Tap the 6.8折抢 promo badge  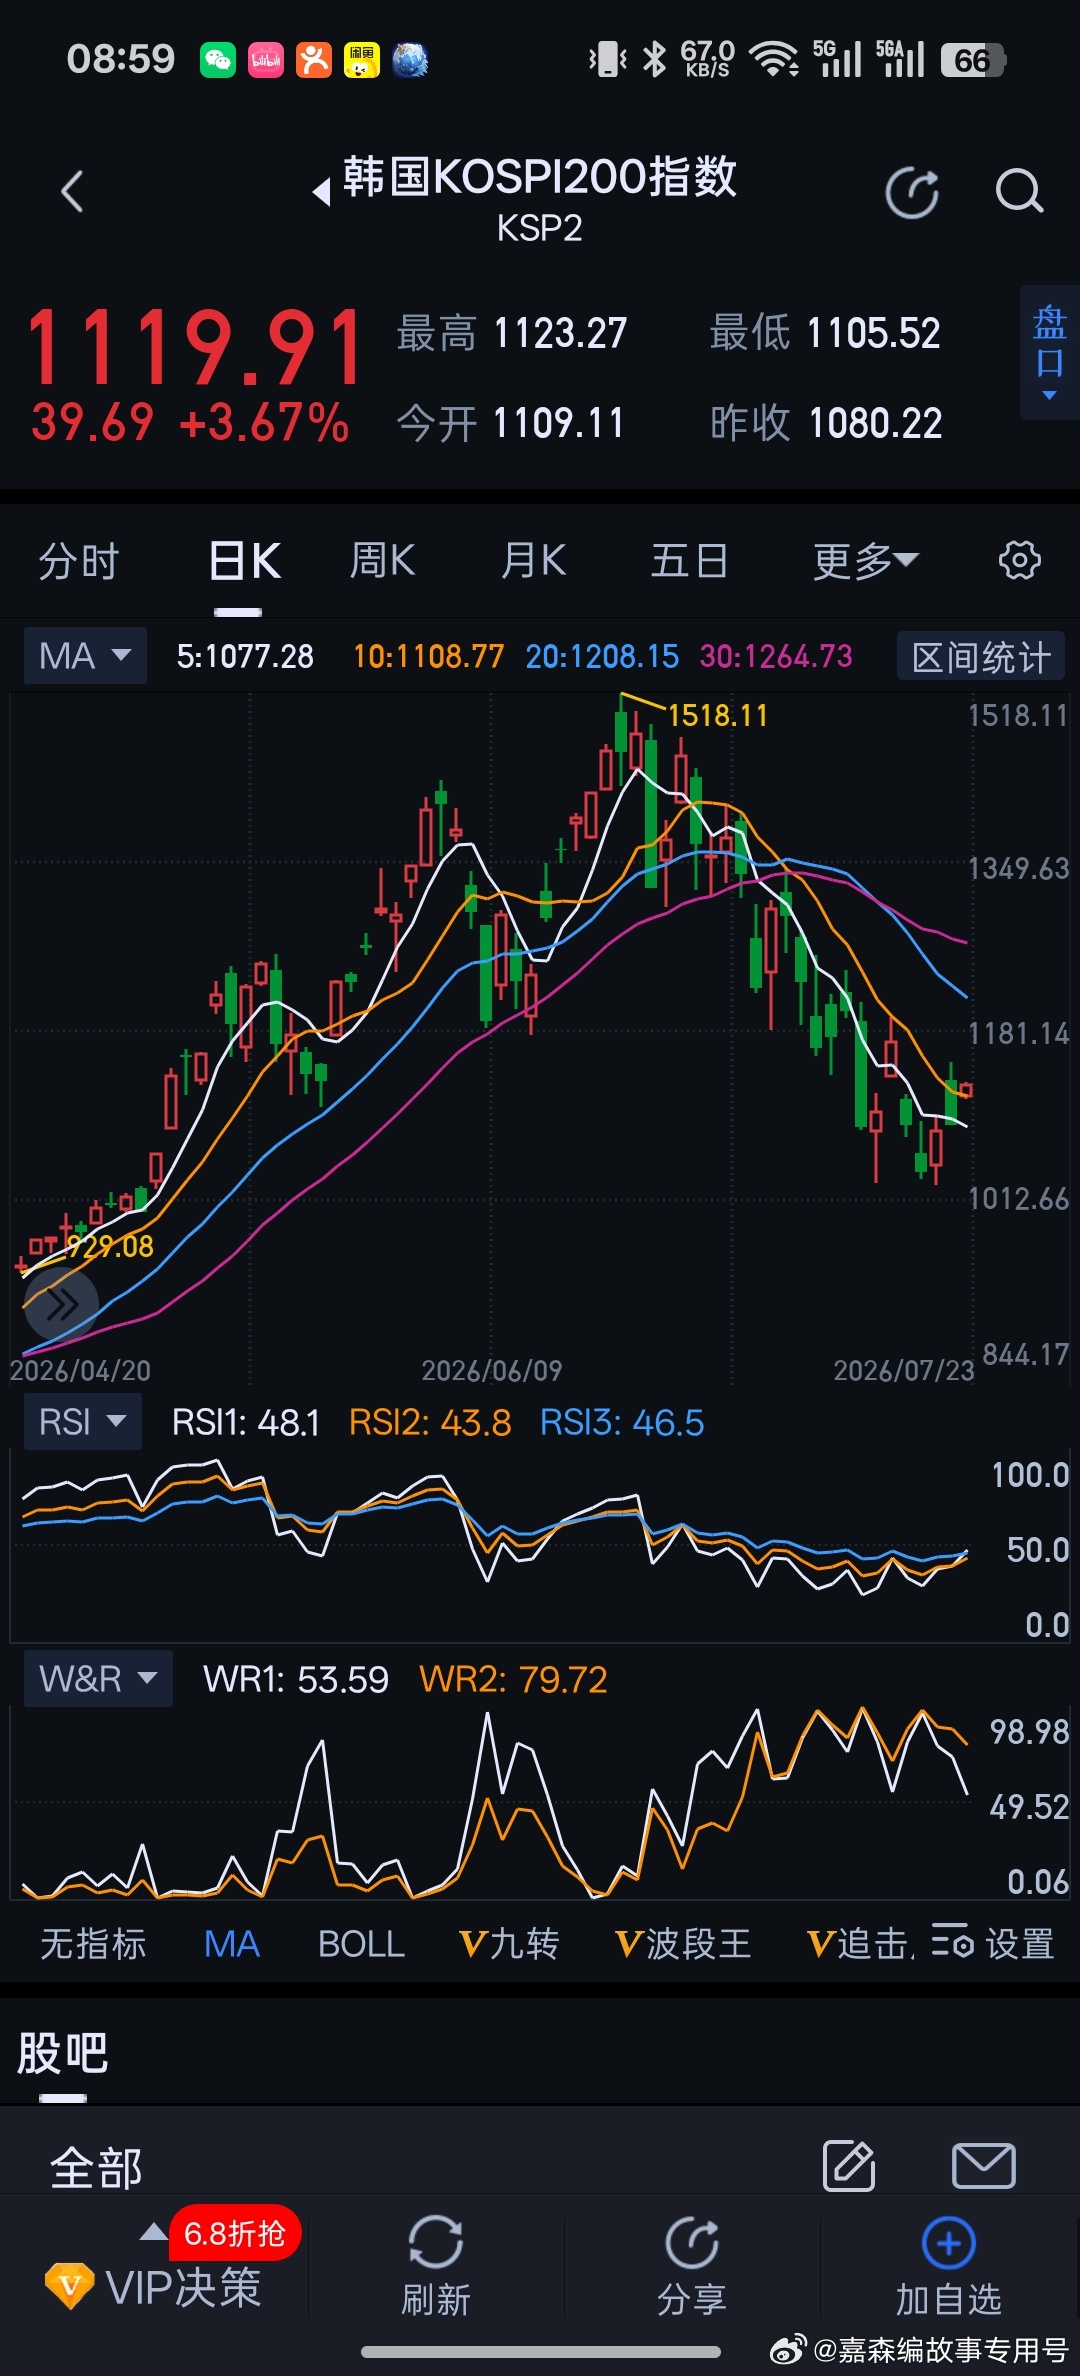pos(235,2233)
